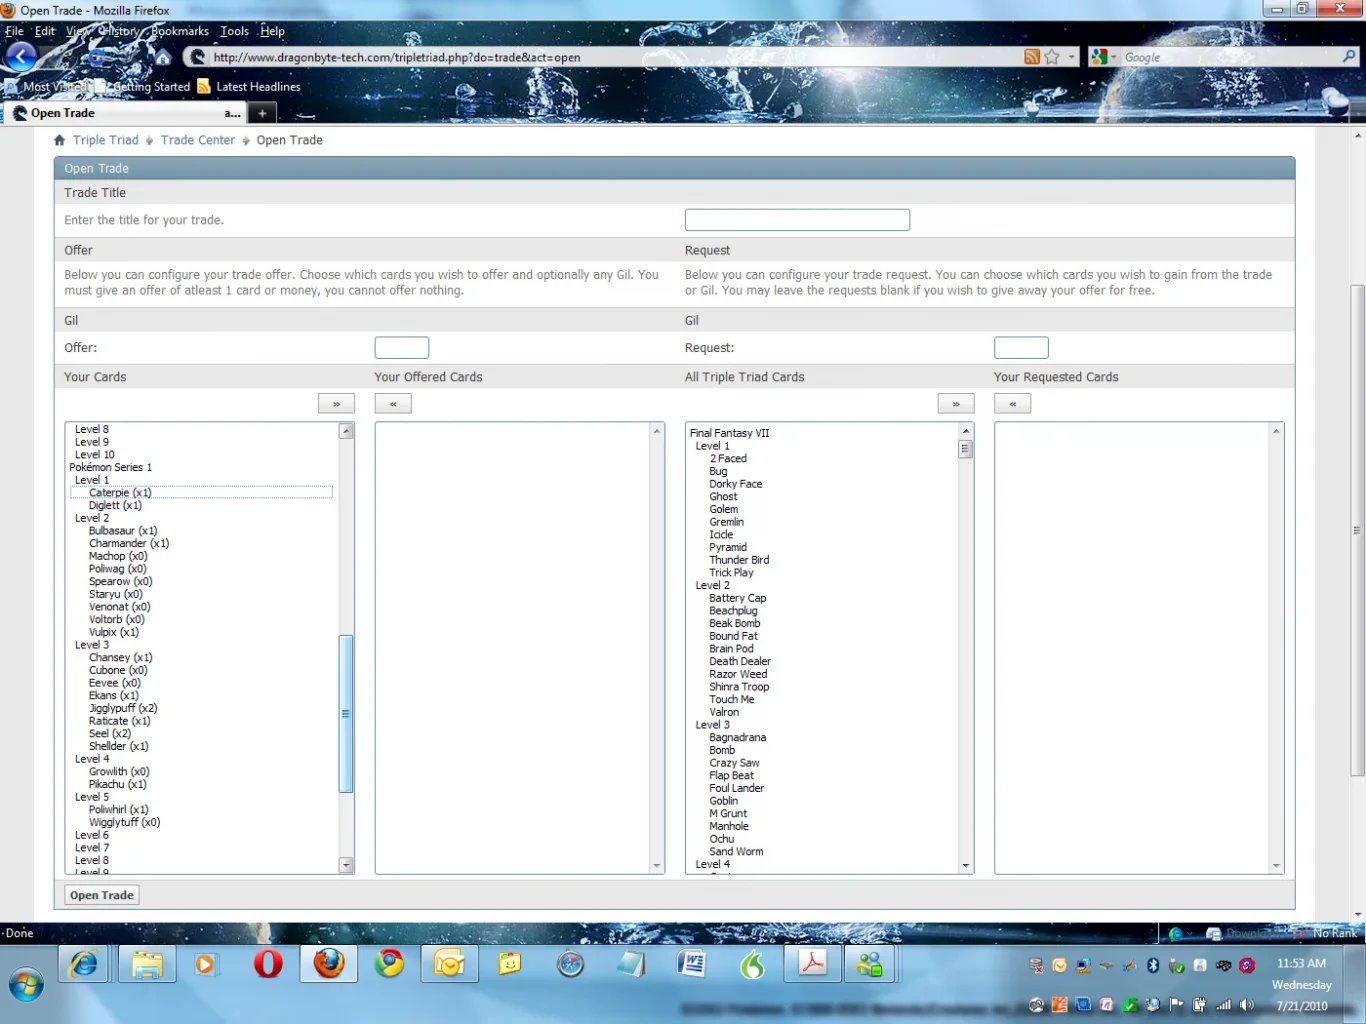1366x1024 pixels.
Task: Launch Google Chrome from taskbar
Action: [389, 964]
